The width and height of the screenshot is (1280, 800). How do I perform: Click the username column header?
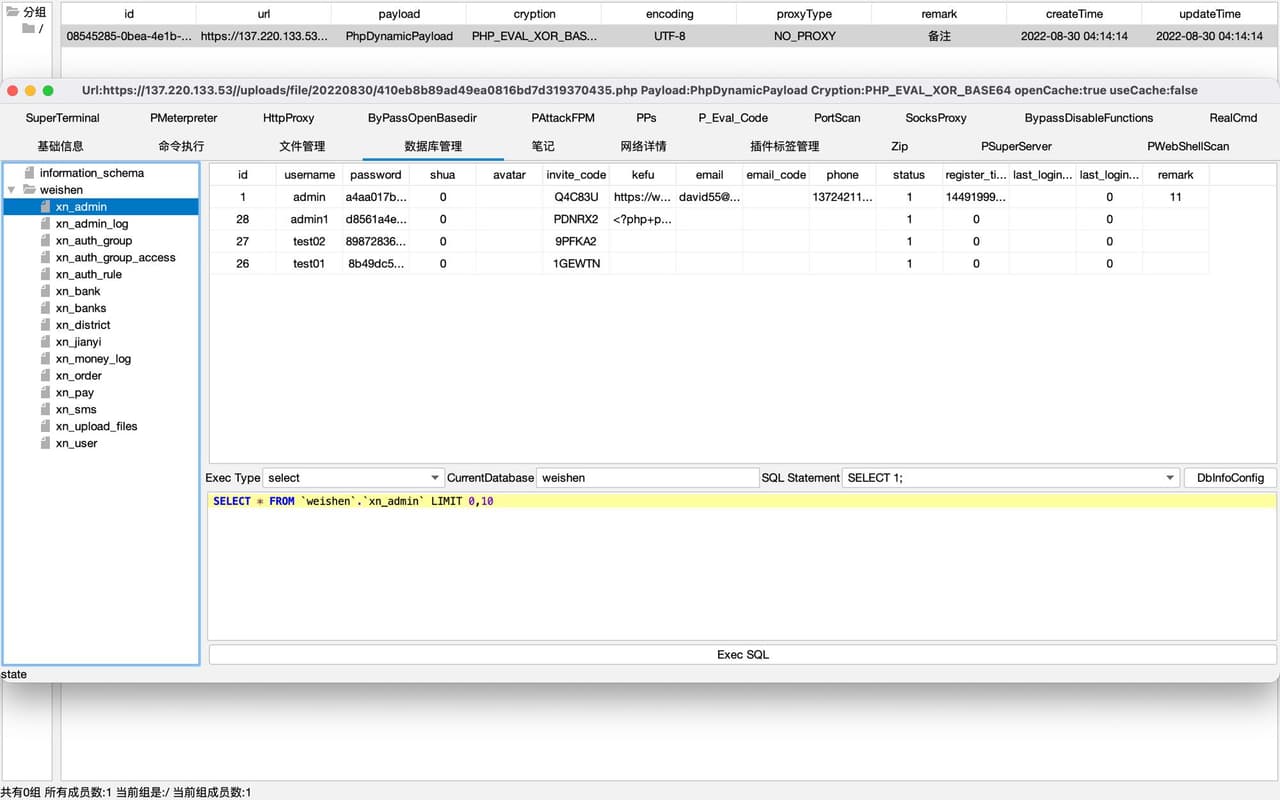coord(310,175)
